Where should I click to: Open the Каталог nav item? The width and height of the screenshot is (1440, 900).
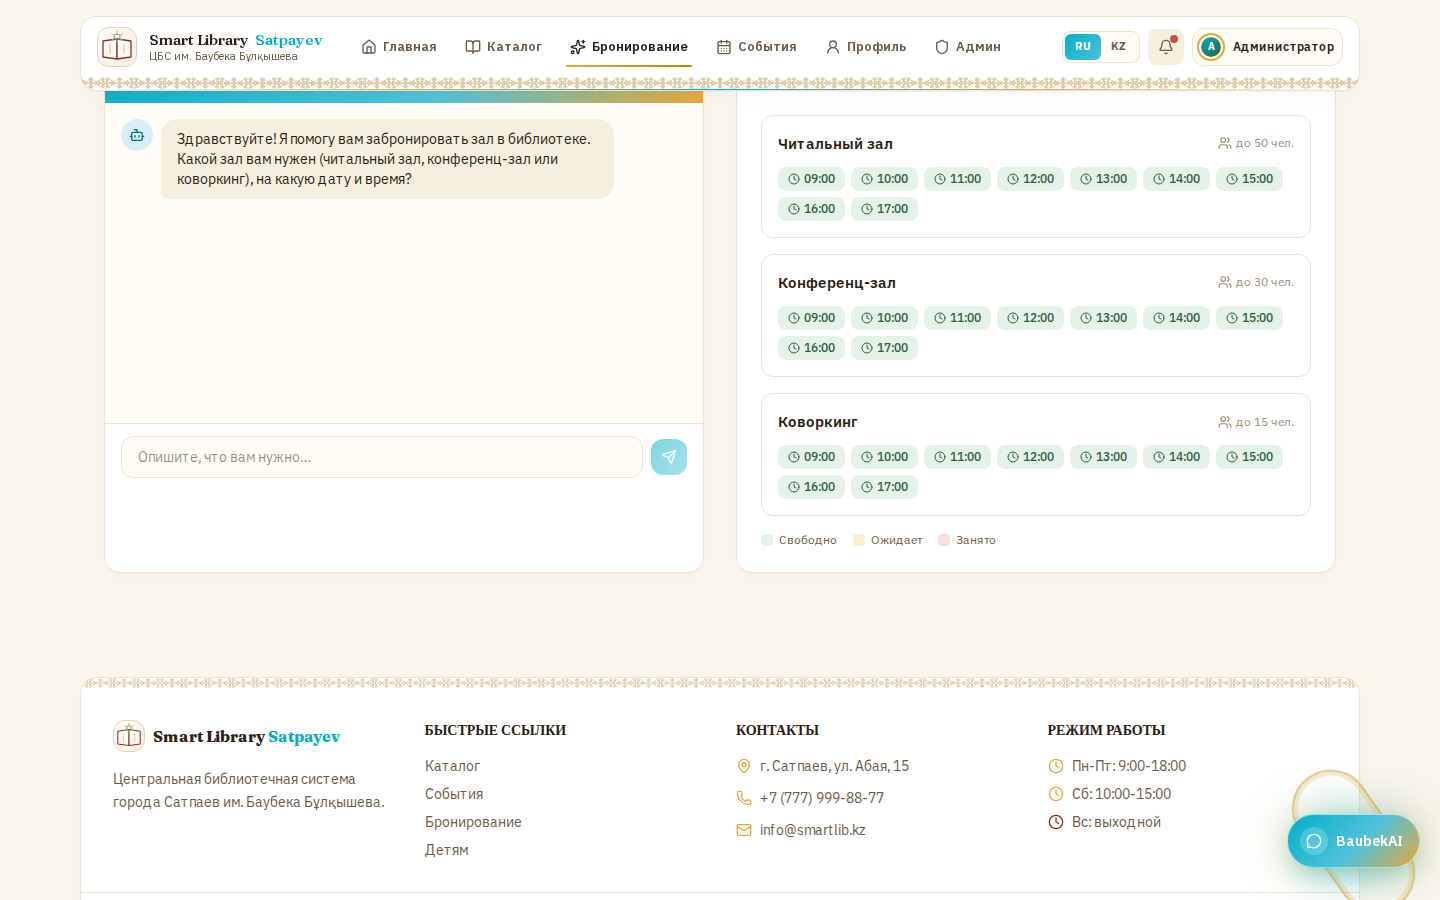tap(504, 47)
